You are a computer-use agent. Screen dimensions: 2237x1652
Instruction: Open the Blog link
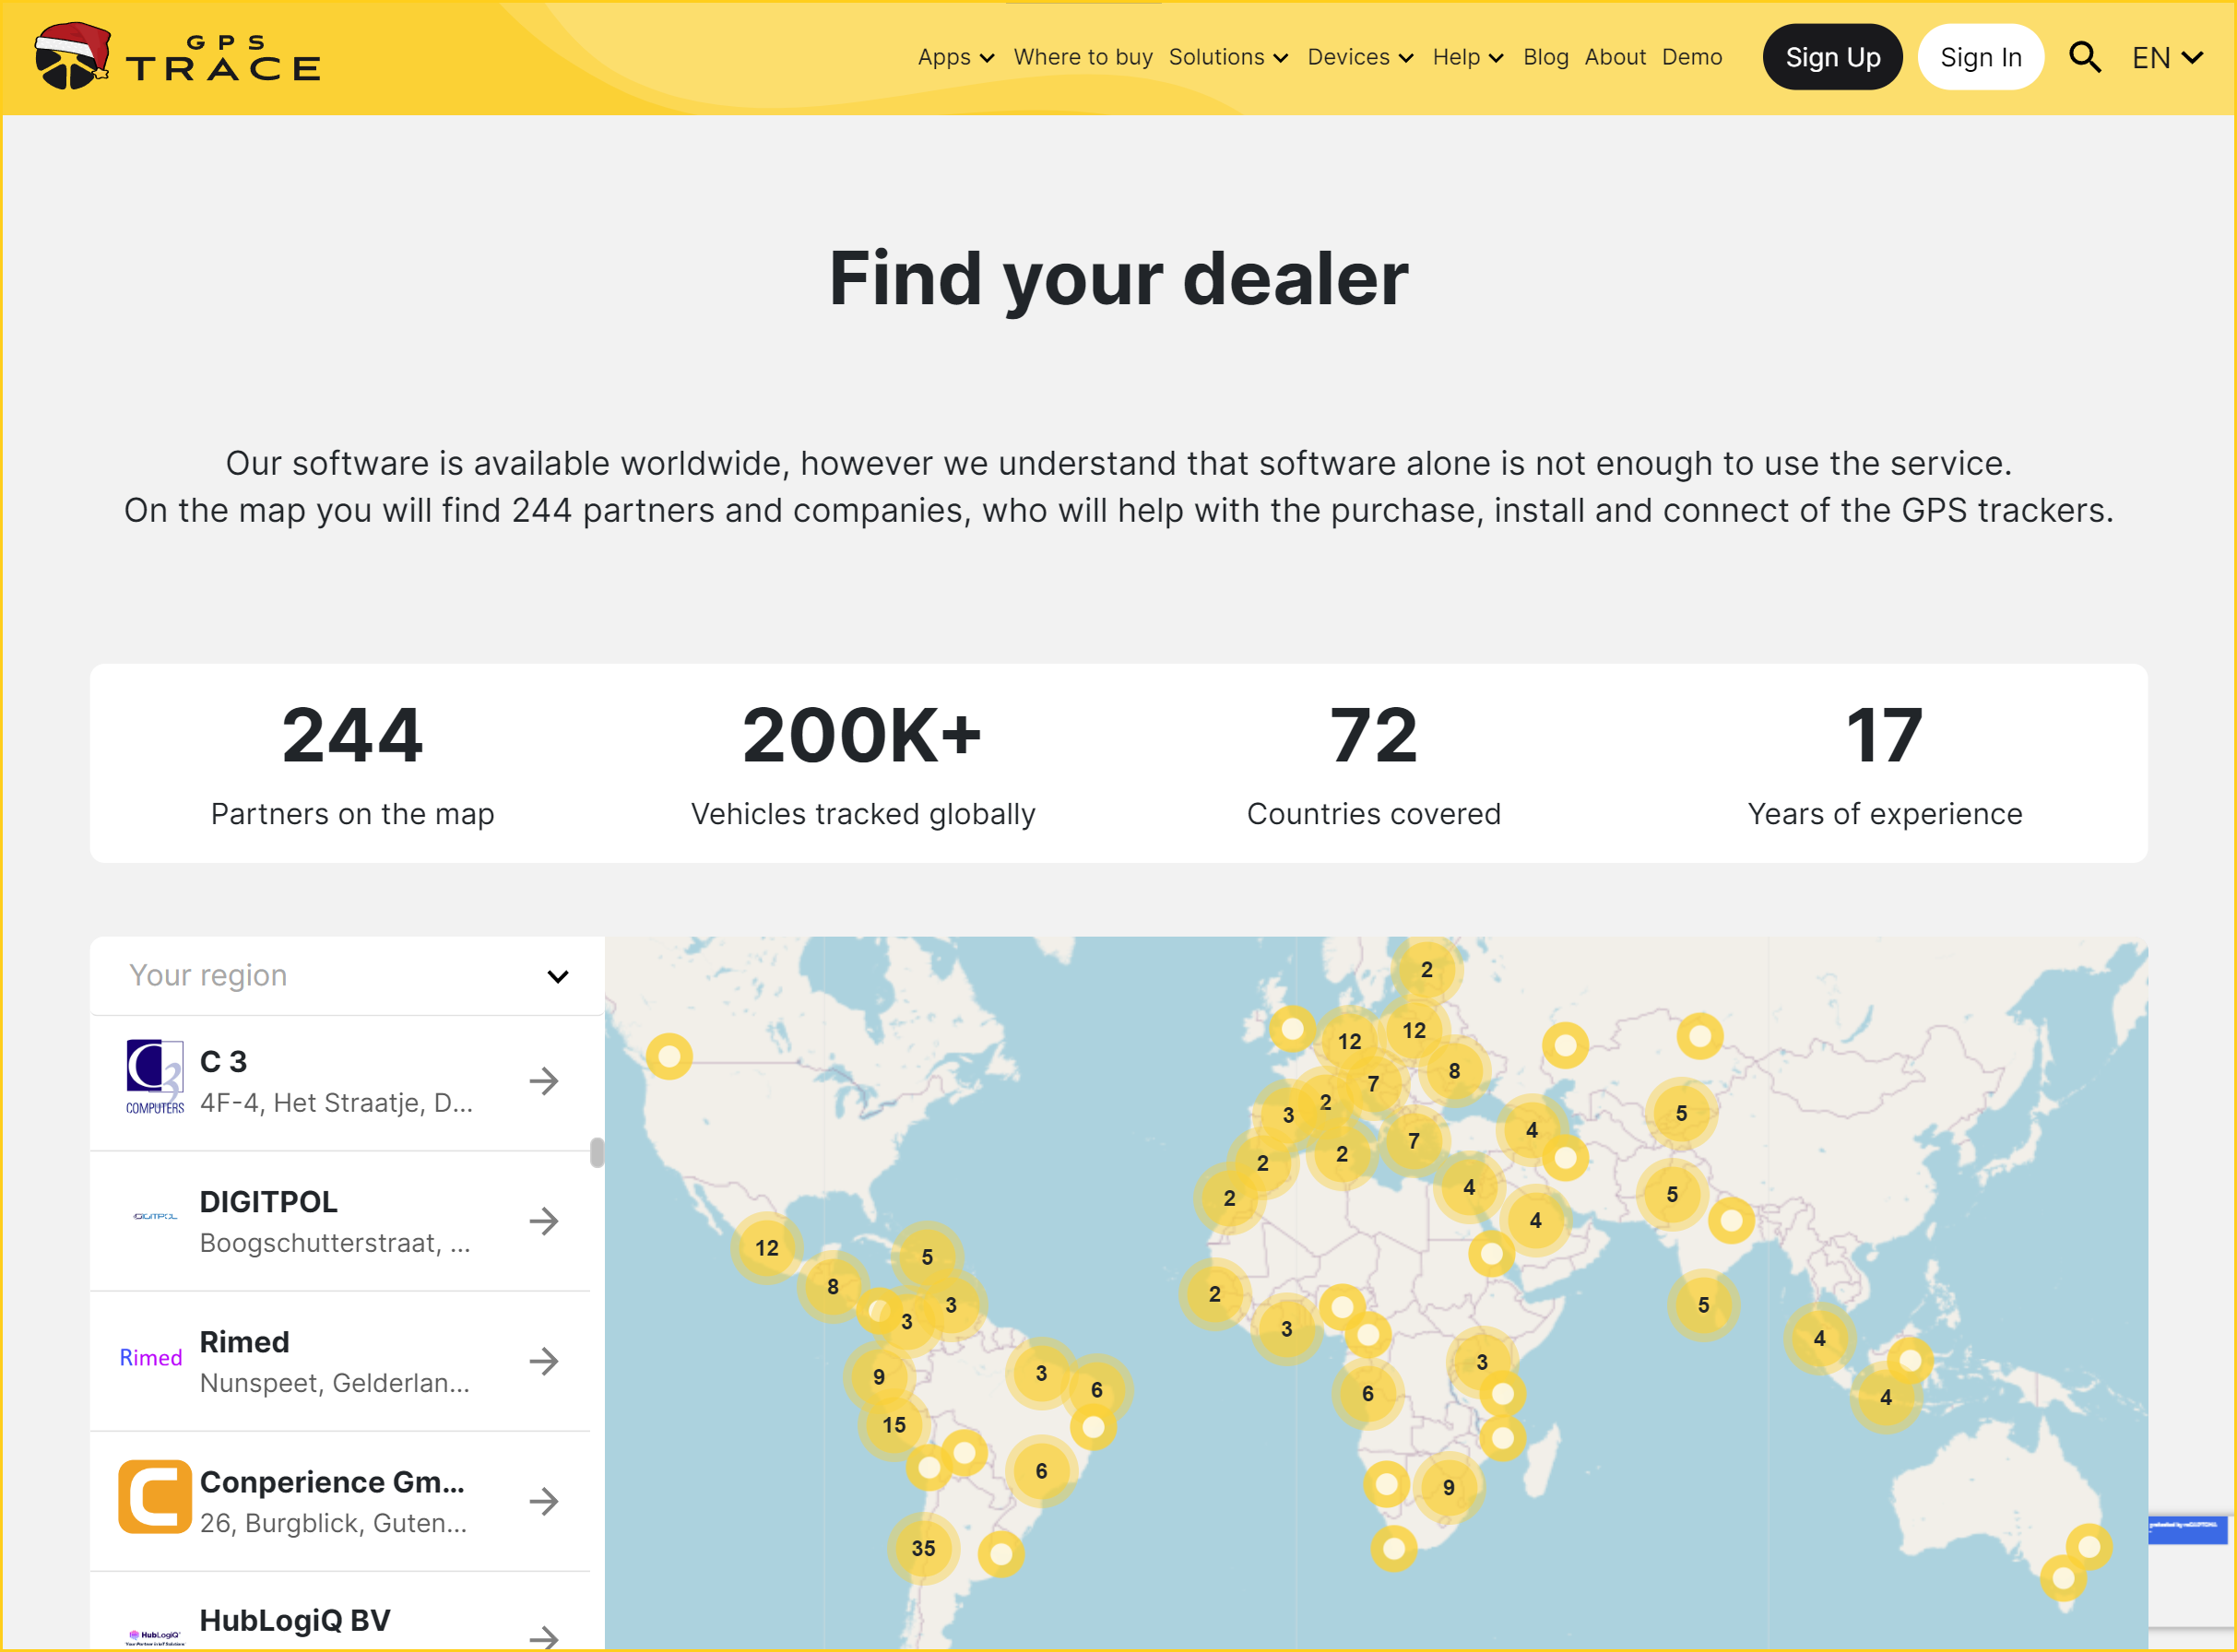point(1545,57)
